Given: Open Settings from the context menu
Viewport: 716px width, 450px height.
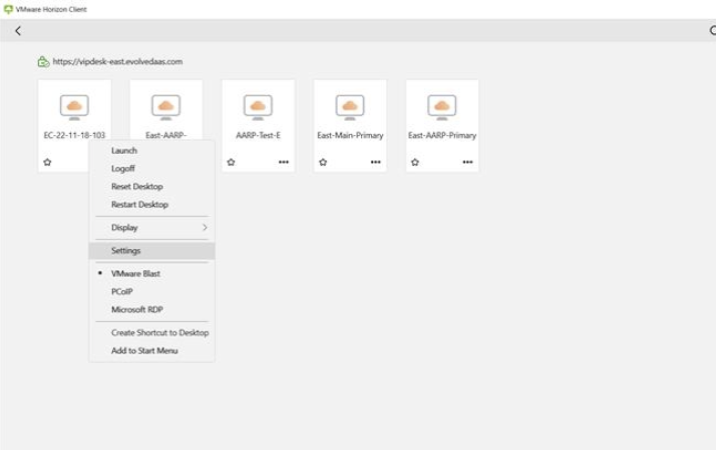Looking at the screenshot, I should coord(152,251).
